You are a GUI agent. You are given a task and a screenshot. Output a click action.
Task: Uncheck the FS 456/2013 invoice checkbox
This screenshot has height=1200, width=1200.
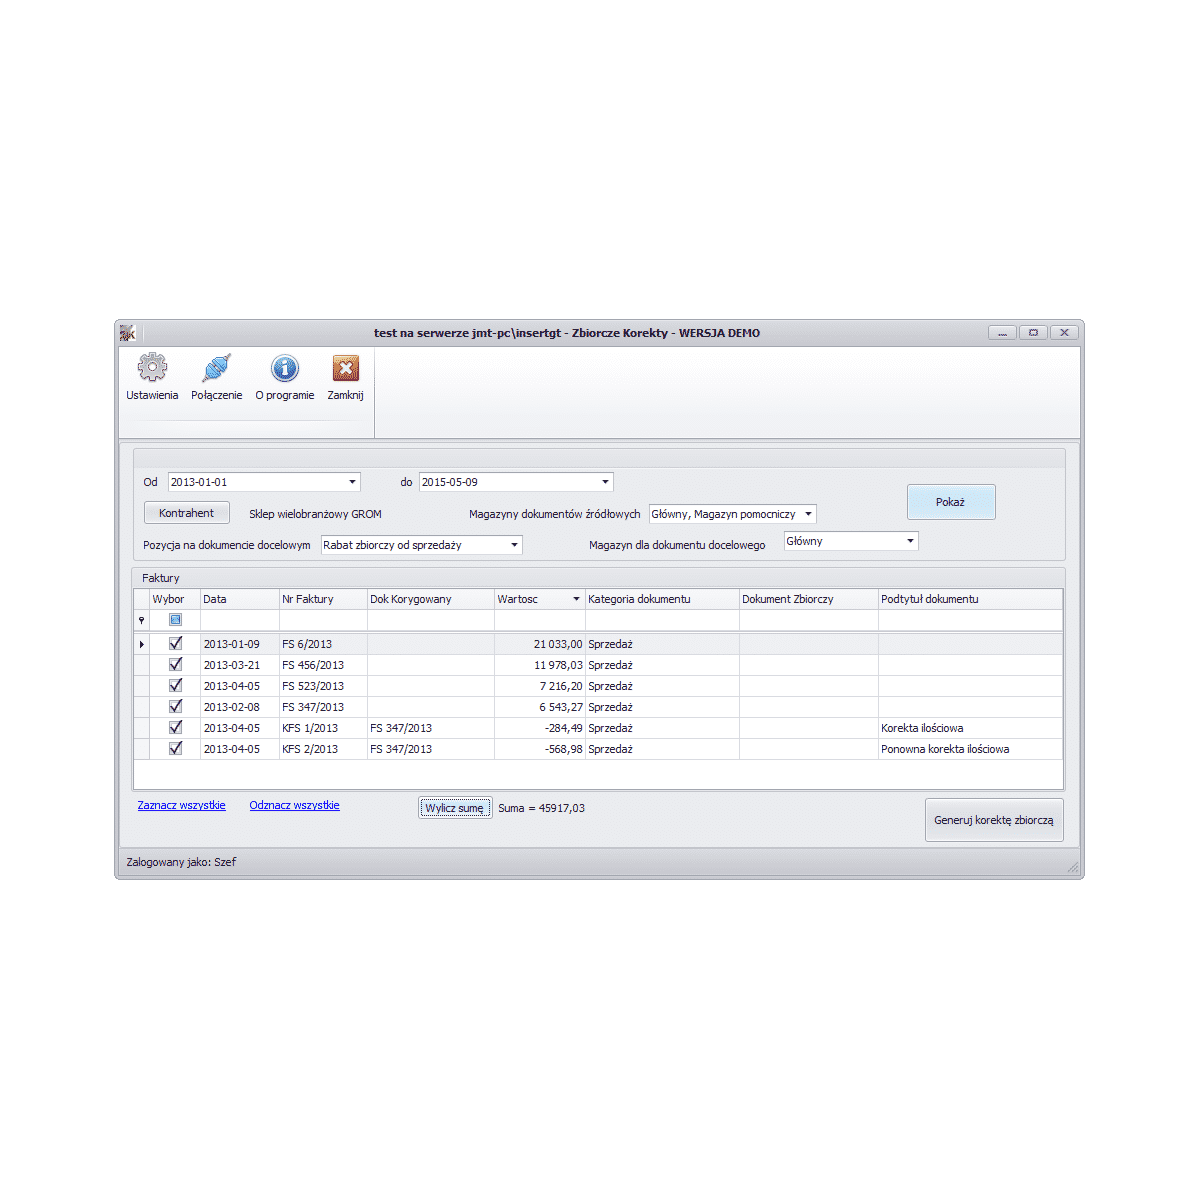click(x=176, y=665)
